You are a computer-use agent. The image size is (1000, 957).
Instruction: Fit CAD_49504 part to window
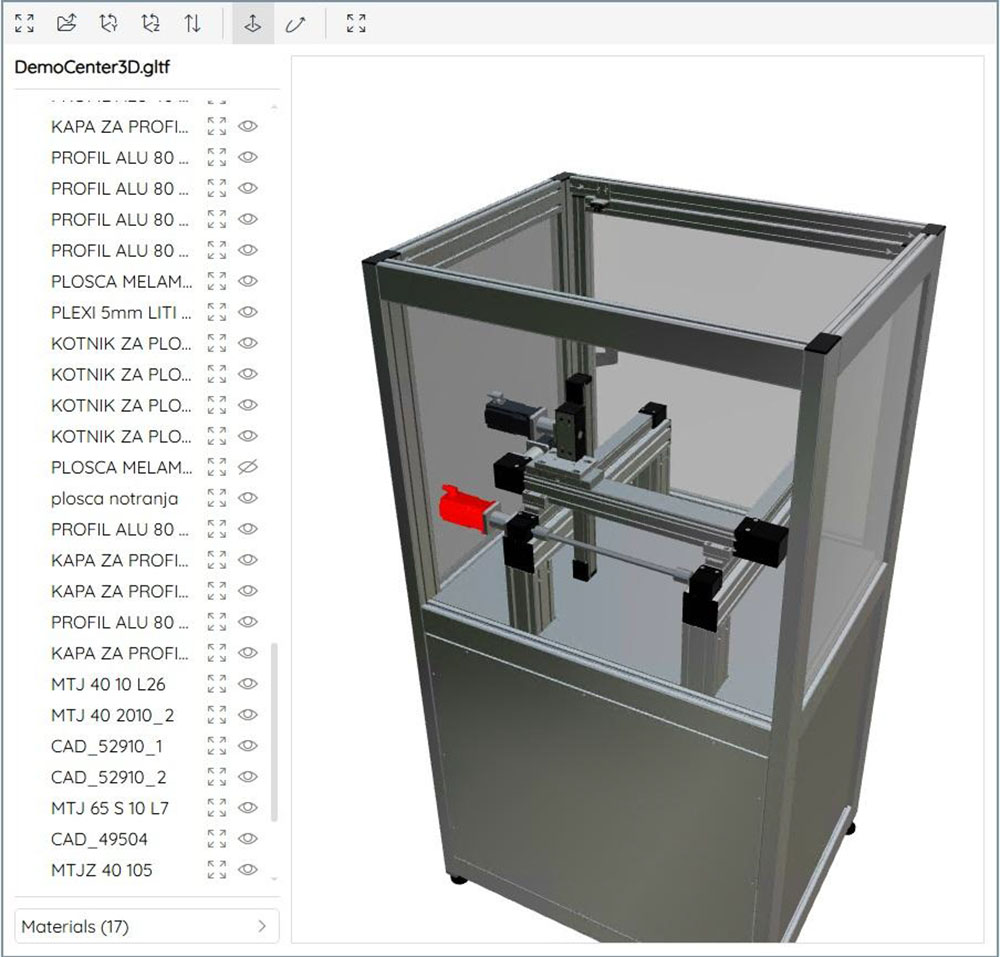[x=216, y=839]
